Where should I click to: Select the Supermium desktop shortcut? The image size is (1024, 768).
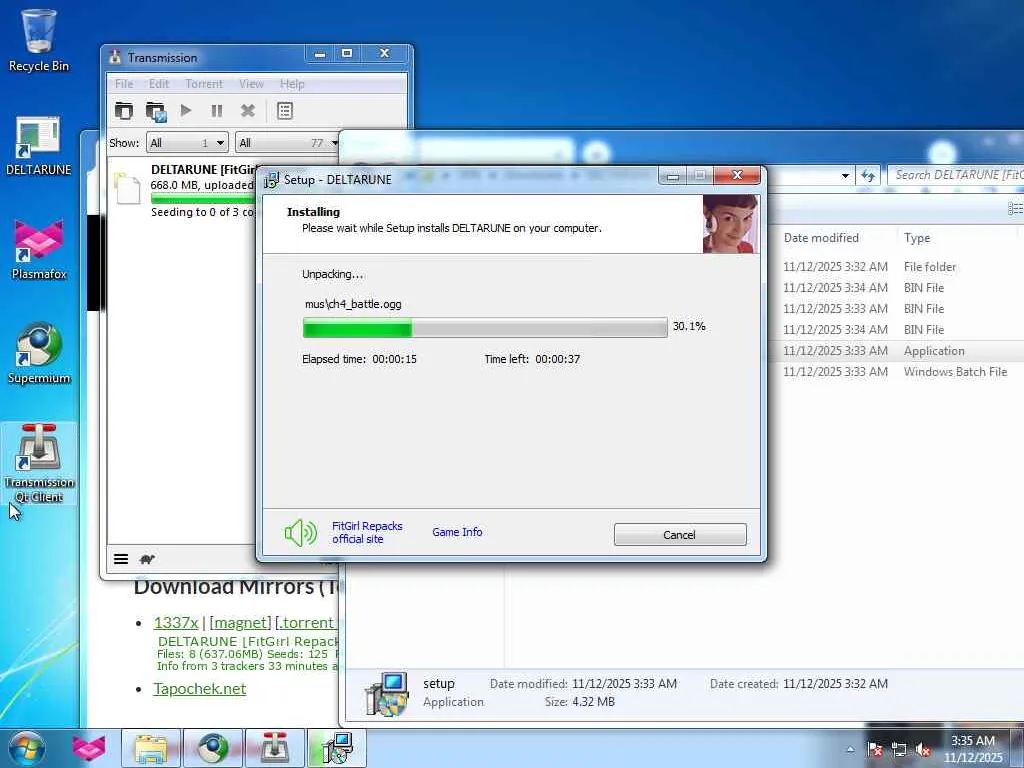coord(39,354)
